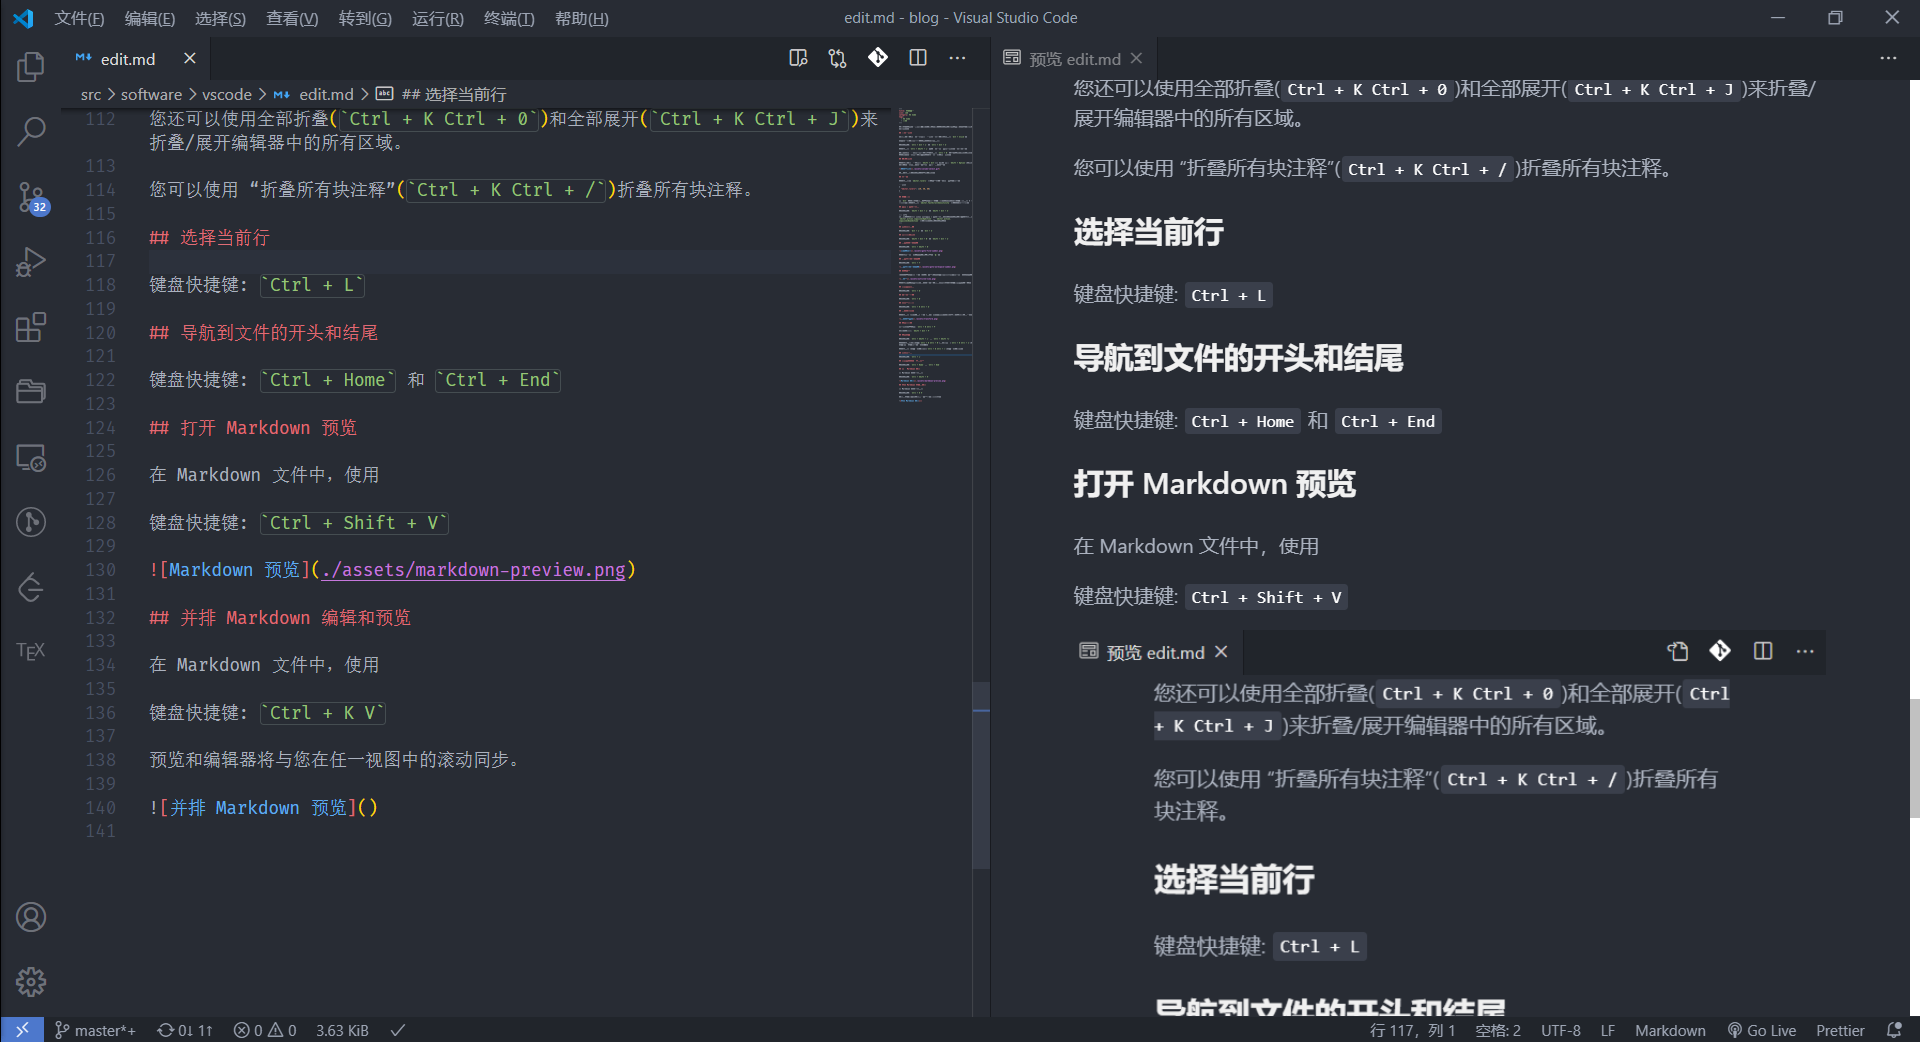
Task: Open editor actions via the ellipsis menu
Action: 957,58
